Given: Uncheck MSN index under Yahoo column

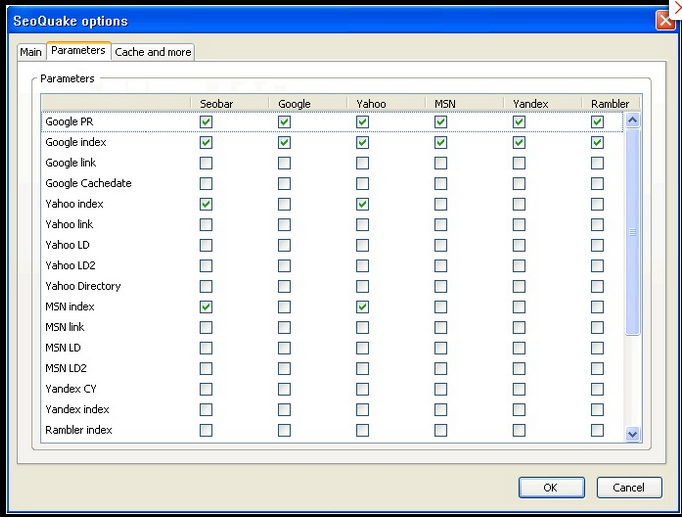Looking at the screenshot, I should tap(362, 307).
